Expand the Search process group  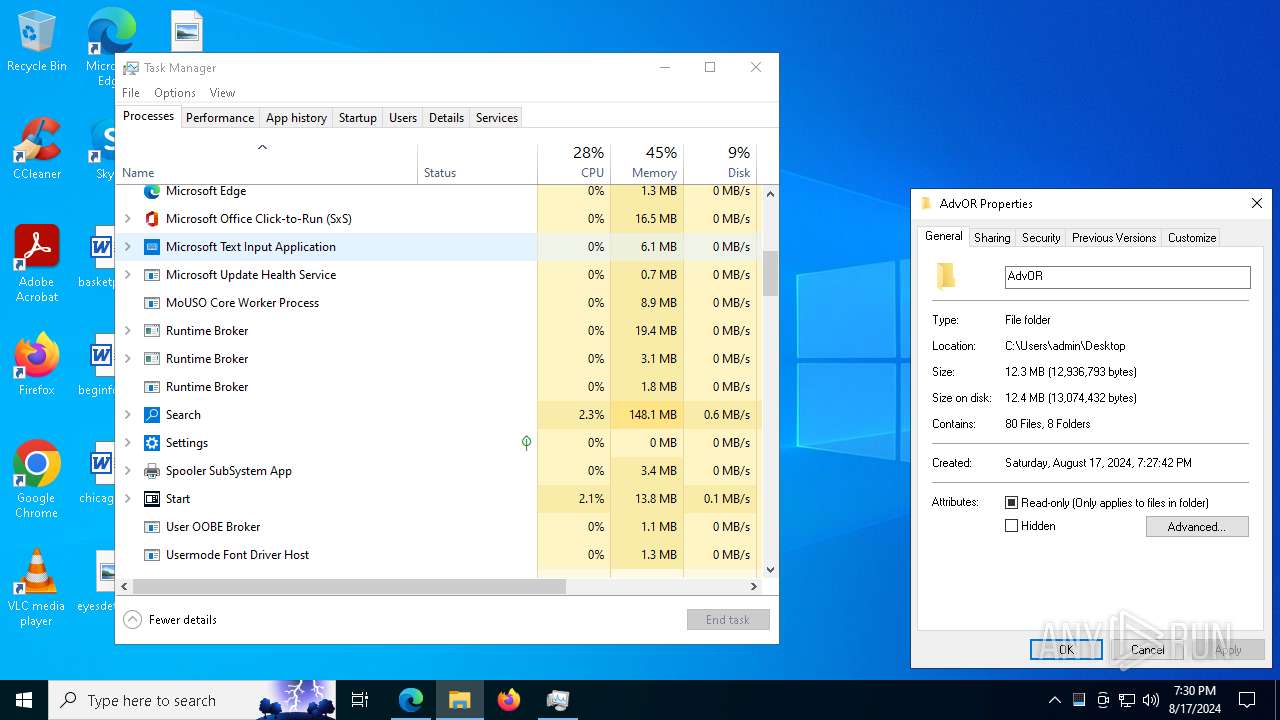point(127,415)
